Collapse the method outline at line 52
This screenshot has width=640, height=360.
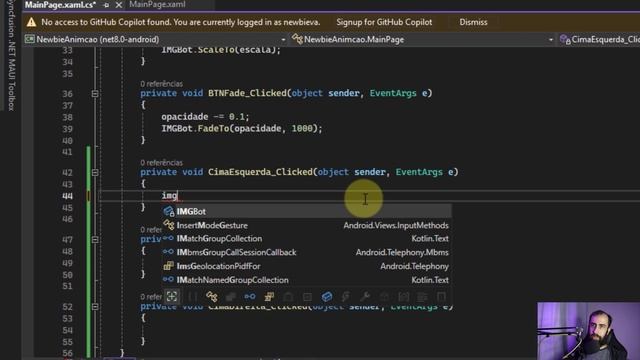(x=95, y=306)
